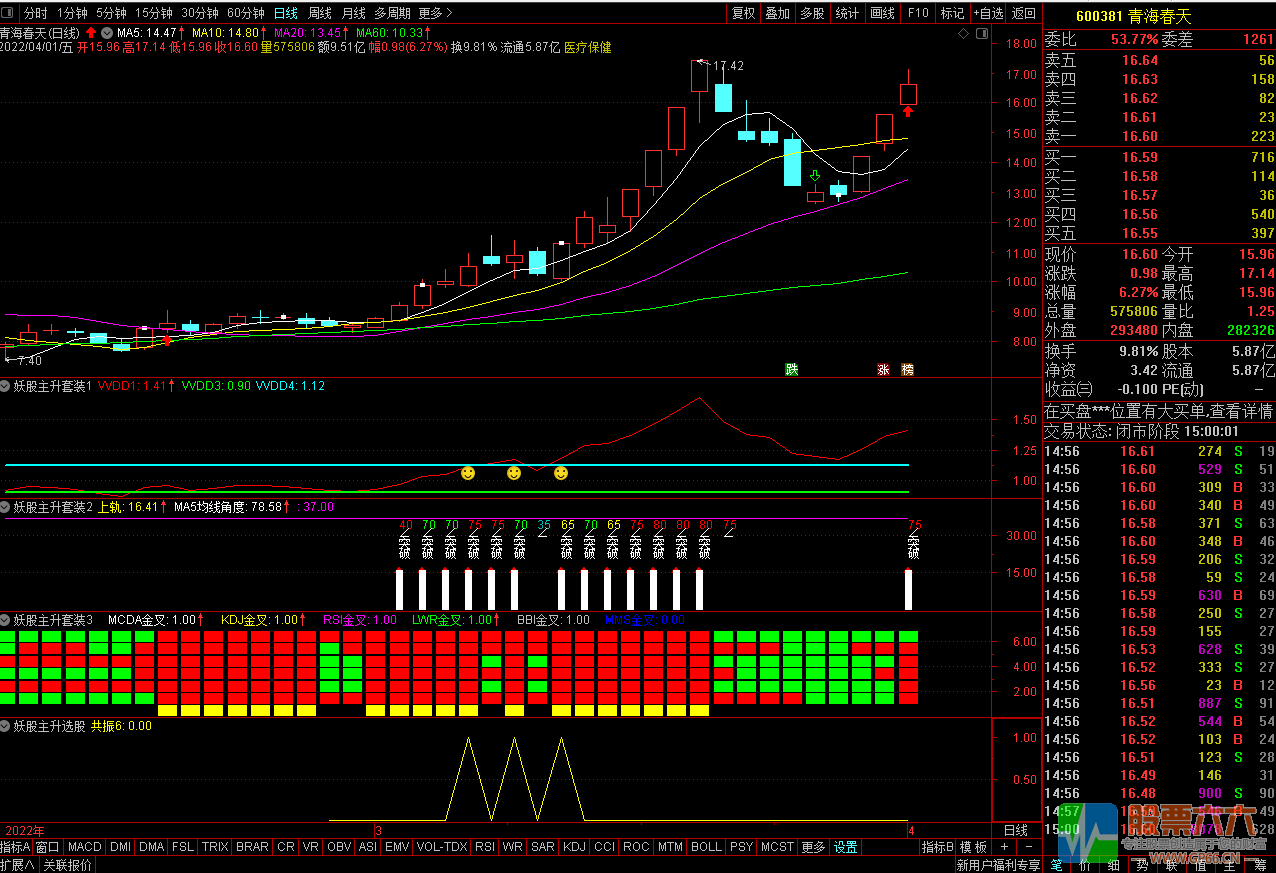
Task: Click the 600381 青海春天 stock title
Action: pyautogui.click(x=1133, y=17)
